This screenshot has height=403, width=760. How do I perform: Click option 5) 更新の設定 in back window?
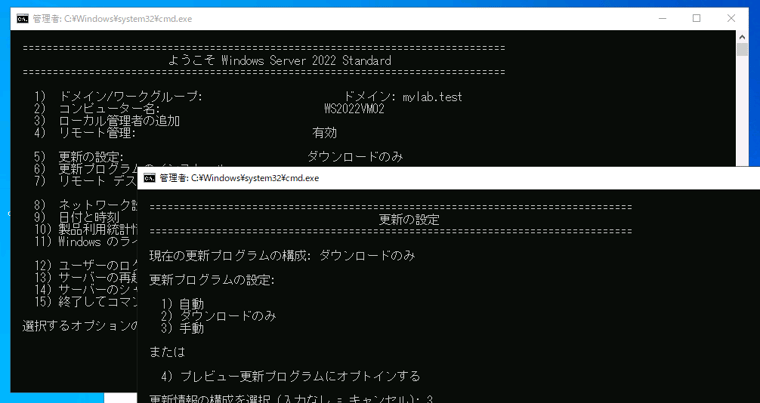79,157
